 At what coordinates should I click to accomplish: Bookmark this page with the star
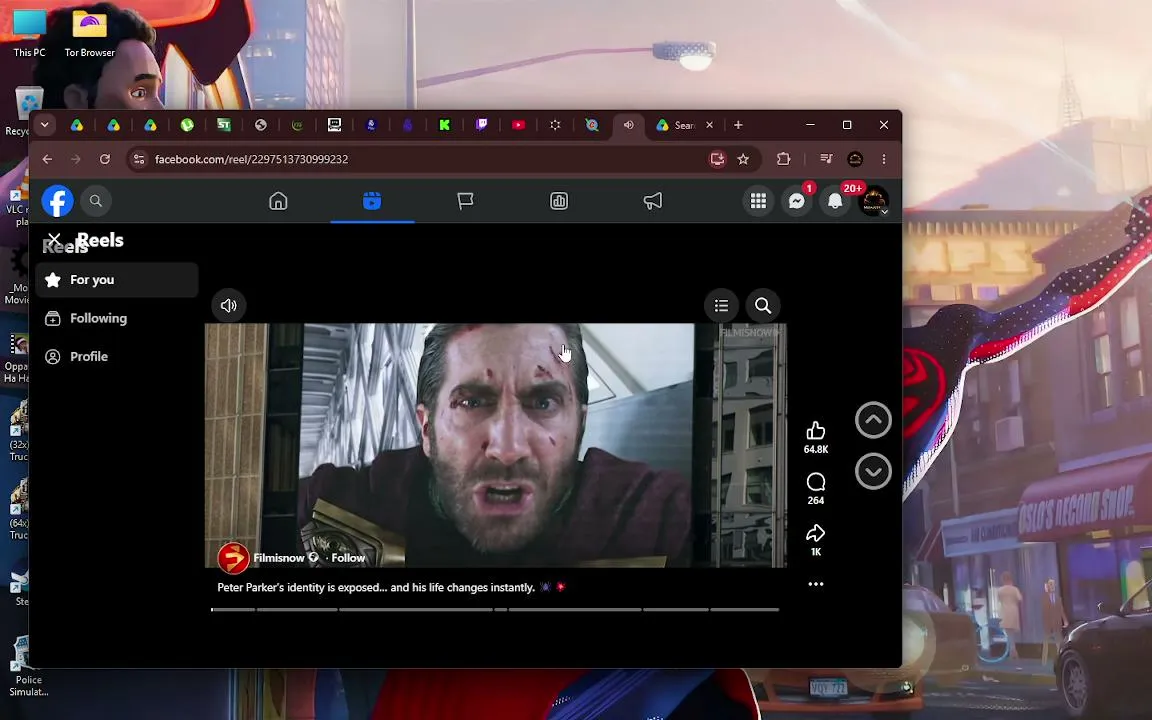click(x=744, y=159)
